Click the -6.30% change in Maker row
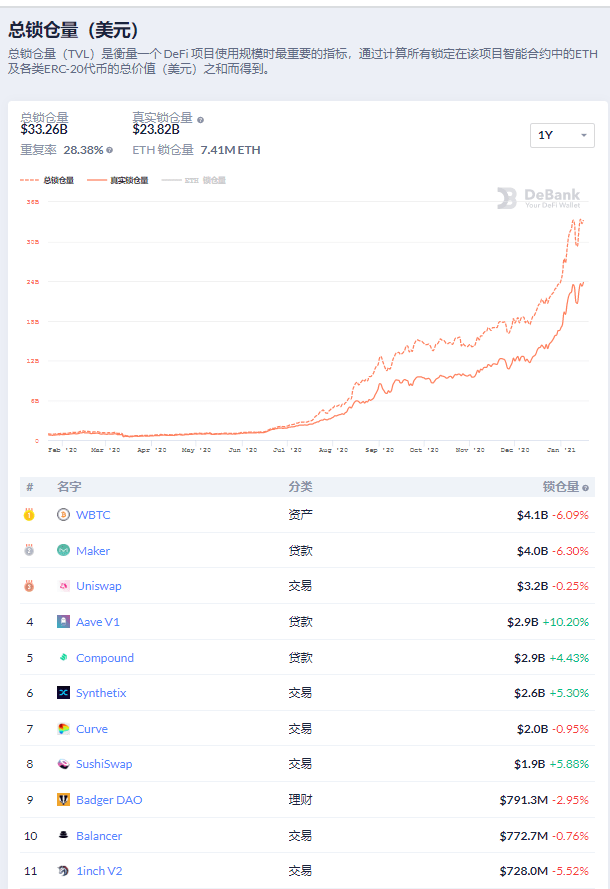 tap(570, 551)
